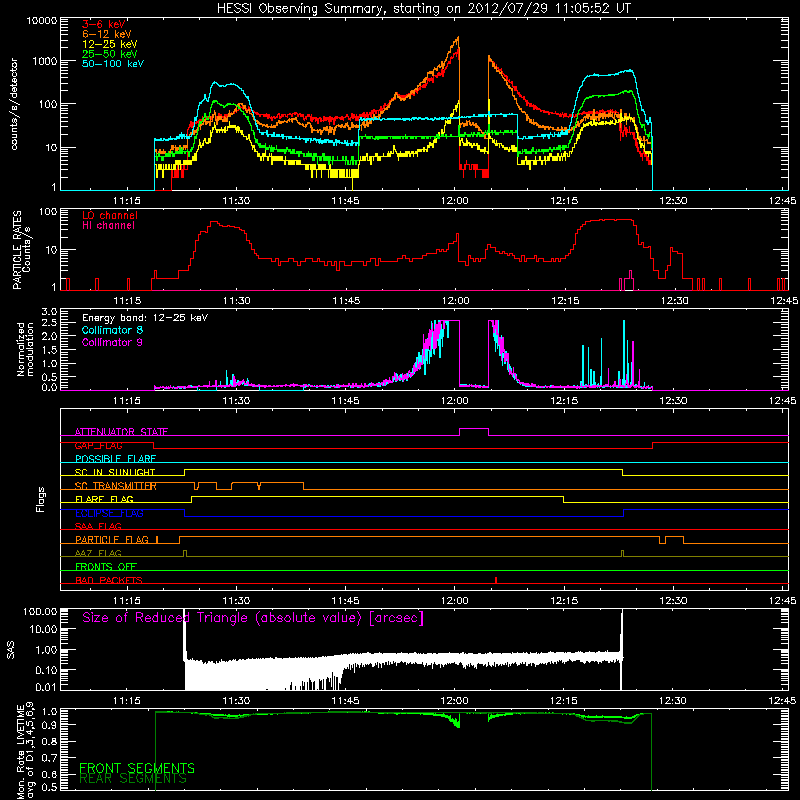Click the FRONT SEGMENTS legend label
The image size is (800, 800).
point(137,768)
